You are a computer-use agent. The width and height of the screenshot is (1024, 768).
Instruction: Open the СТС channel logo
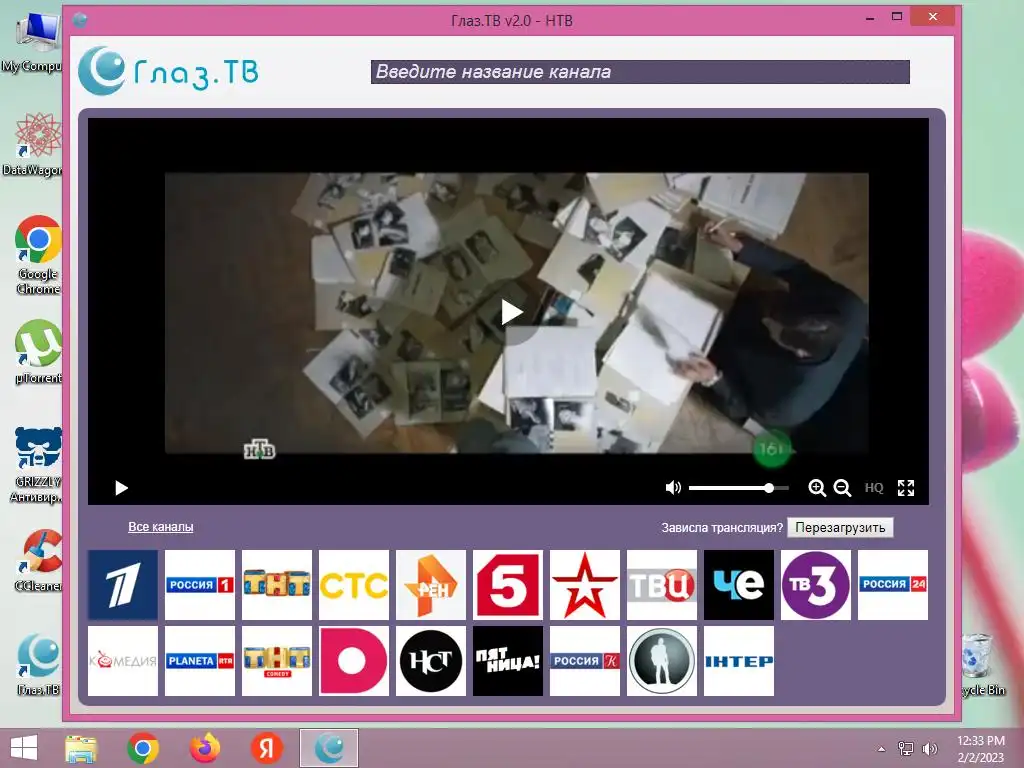pyautogui.click(x=354, y=584)
